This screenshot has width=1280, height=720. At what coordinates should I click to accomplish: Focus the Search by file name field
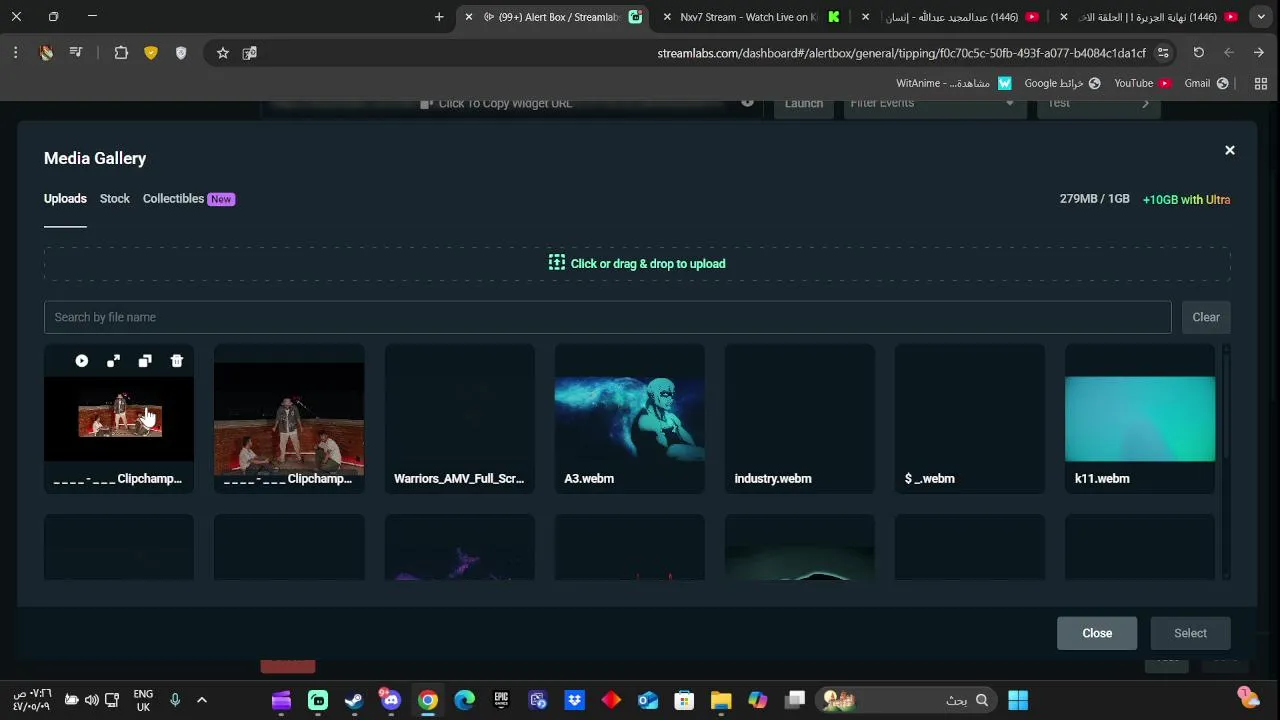pyautogui.click(x=607, y=317)
